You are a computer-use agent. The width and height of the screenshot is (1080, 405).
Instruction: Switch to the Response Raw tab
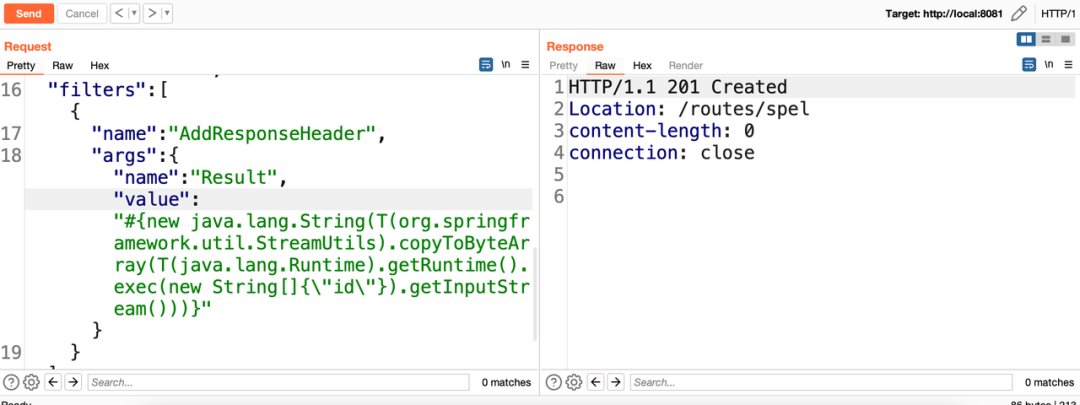click(x=605, y=65)
